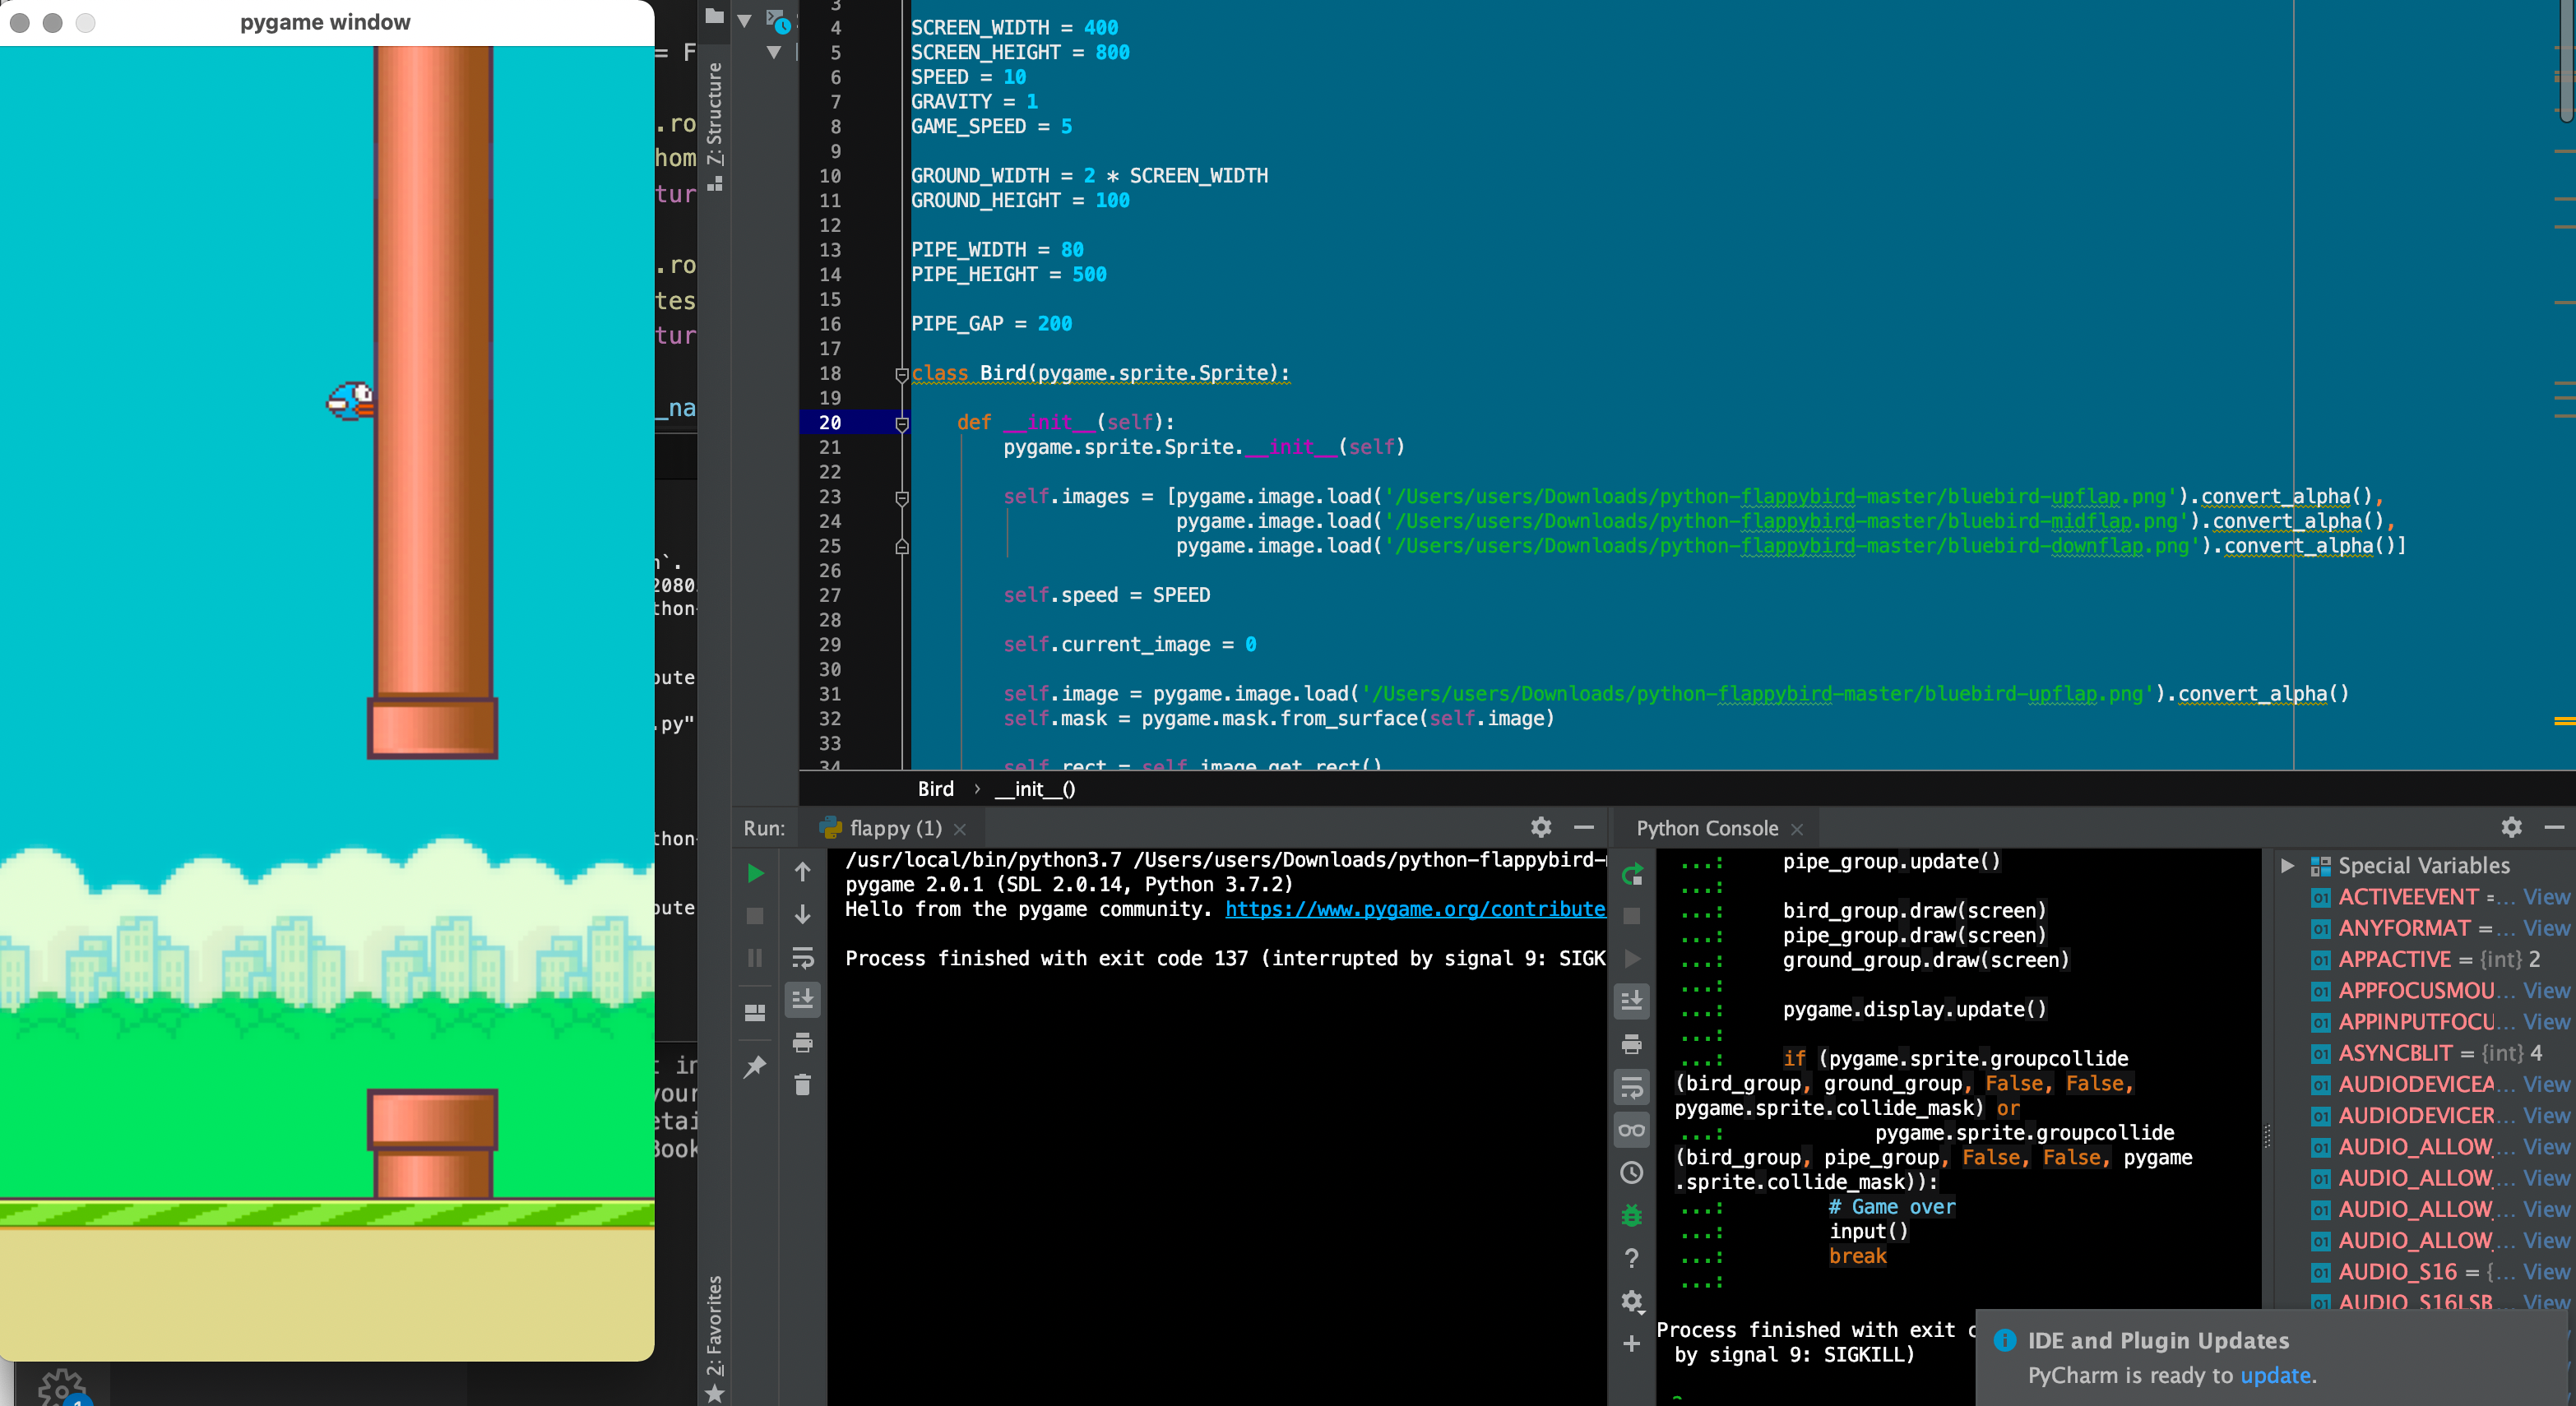Open command history clock icon in console
This screenshot has width=2576, height=1406.
coord(1631,1172)
